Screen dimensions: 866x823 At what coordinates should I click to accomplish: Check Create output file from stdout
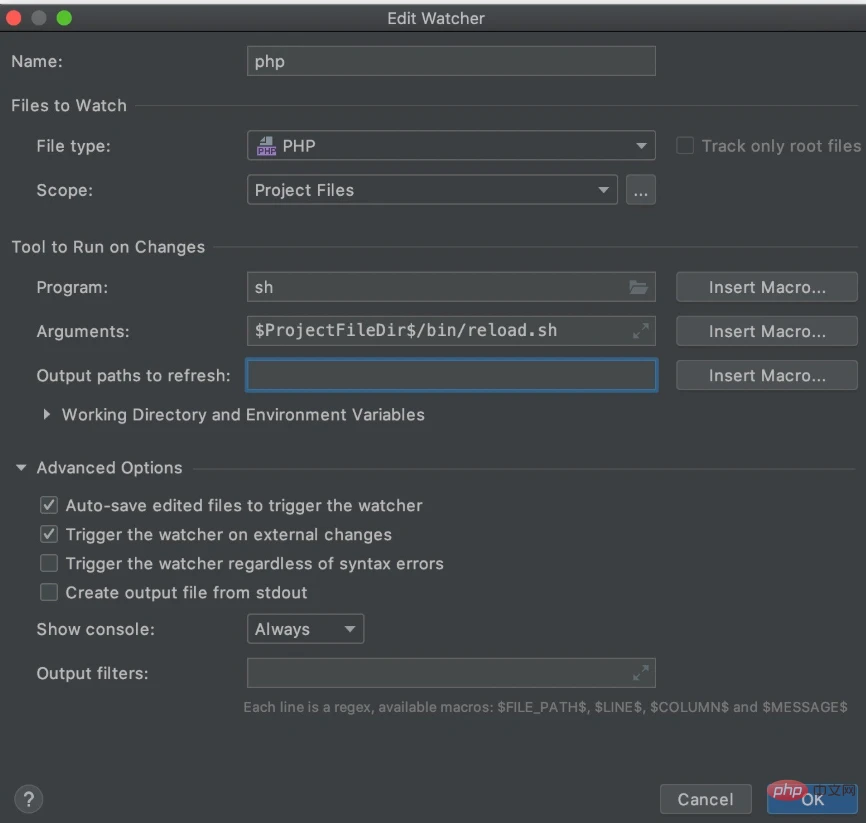pos(49,592)
